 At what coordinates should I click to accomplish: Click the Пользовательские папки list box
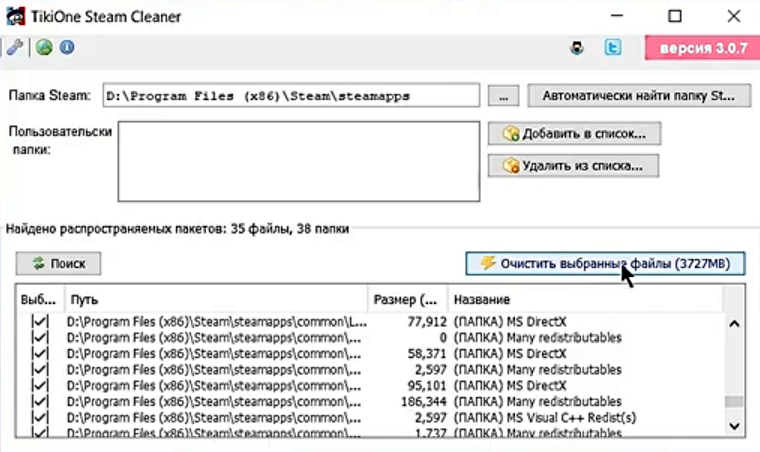click(299, 161)
